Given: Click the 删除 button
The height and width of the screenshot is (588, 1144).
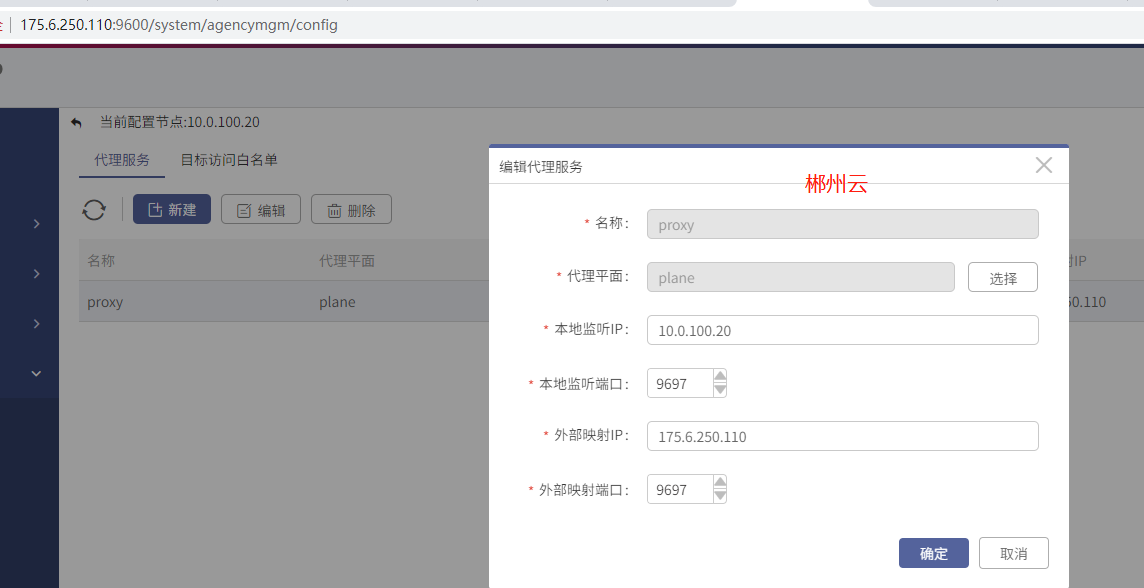Looking at the screenshot, I should tap(352, 210).
